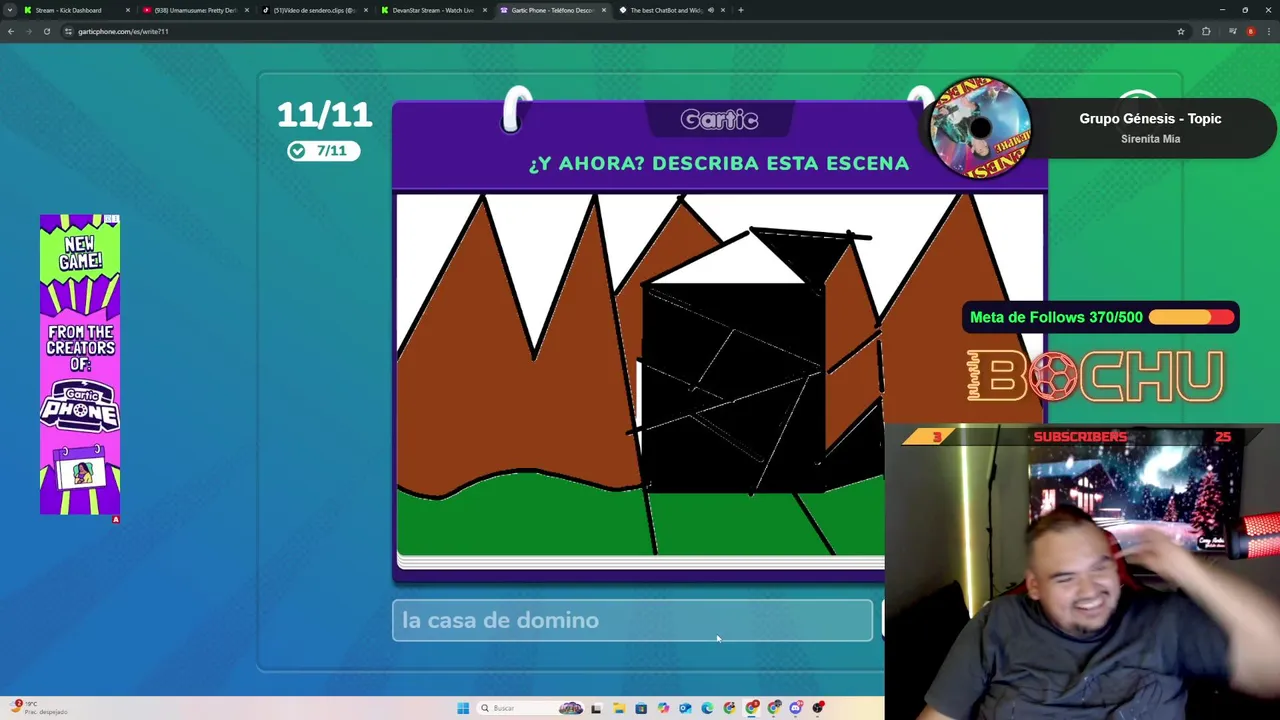Click the Meta de Follows progress bar
Image resolution: width=1280 pixels, height=720 pixels.
(x=1192, y=317)
